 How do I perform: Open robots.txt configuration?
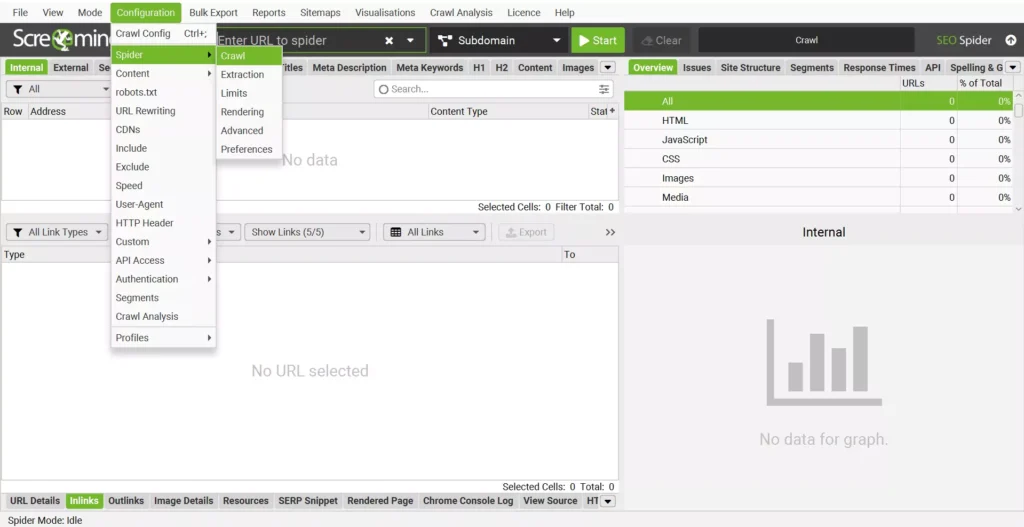coord(163,92)
